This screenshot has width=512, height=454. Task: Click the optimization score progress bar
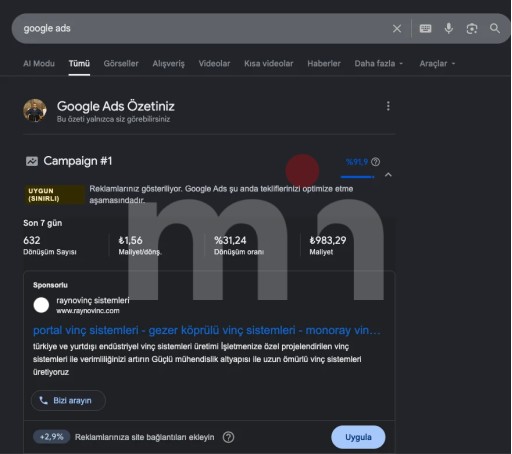(358, 177)
